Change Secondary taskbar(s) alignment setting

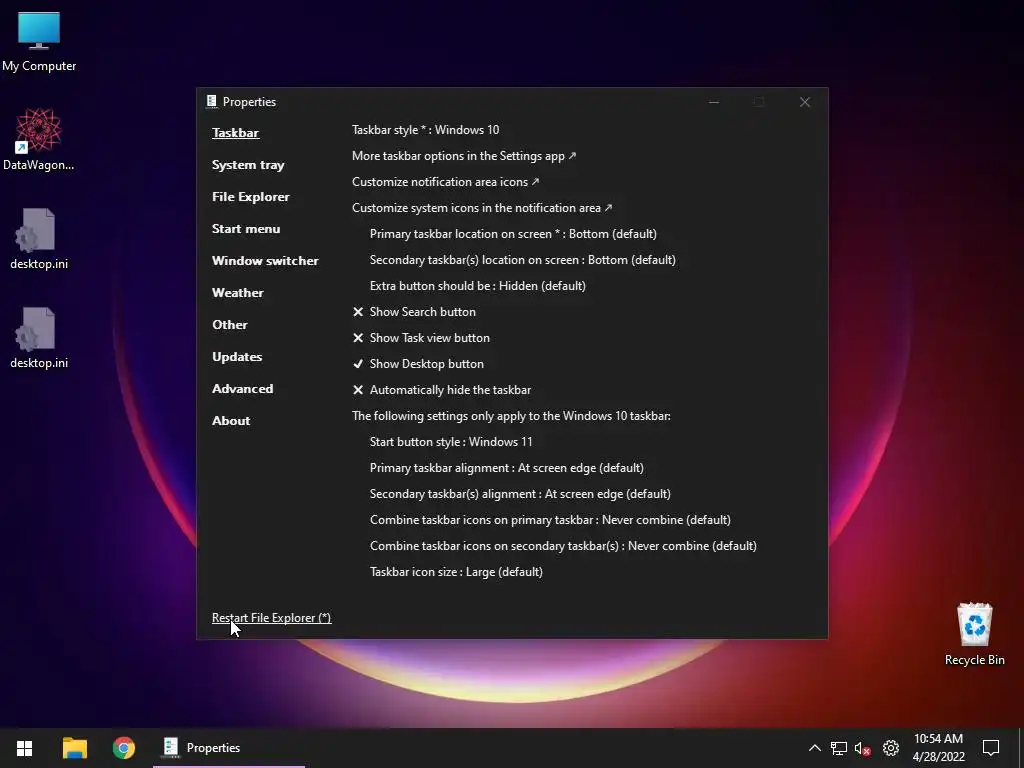tap(520, 494)
